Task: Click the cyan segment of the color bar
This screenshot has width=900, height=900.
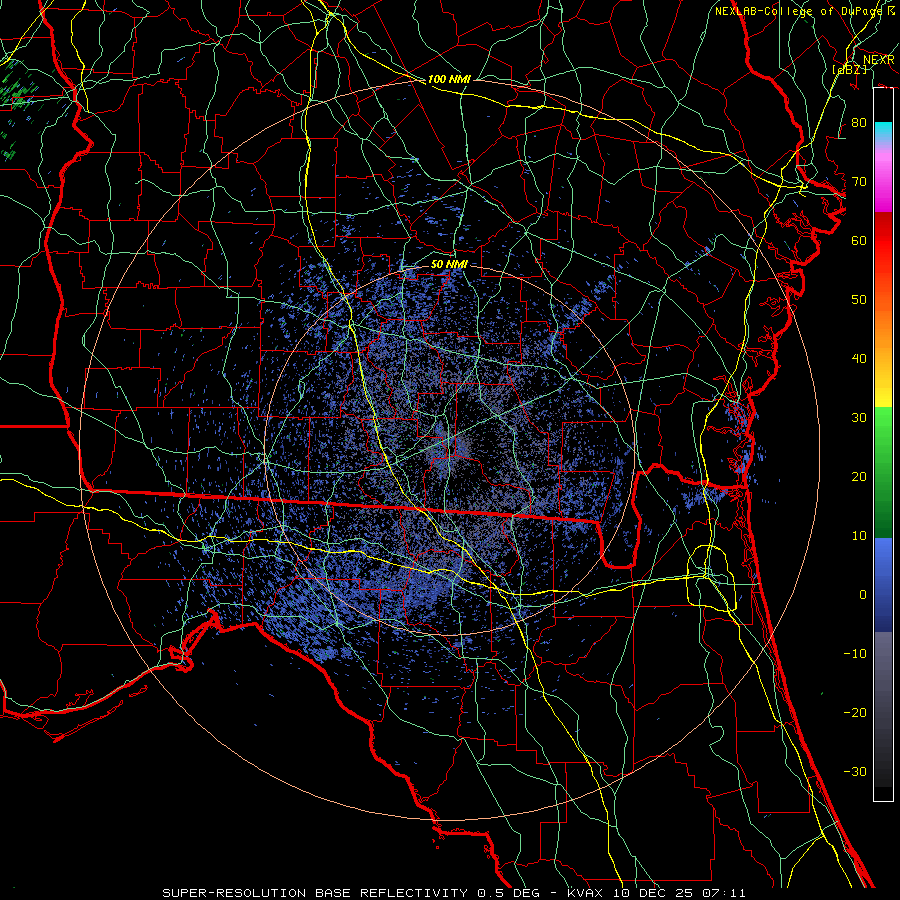Action: [883, 131]
